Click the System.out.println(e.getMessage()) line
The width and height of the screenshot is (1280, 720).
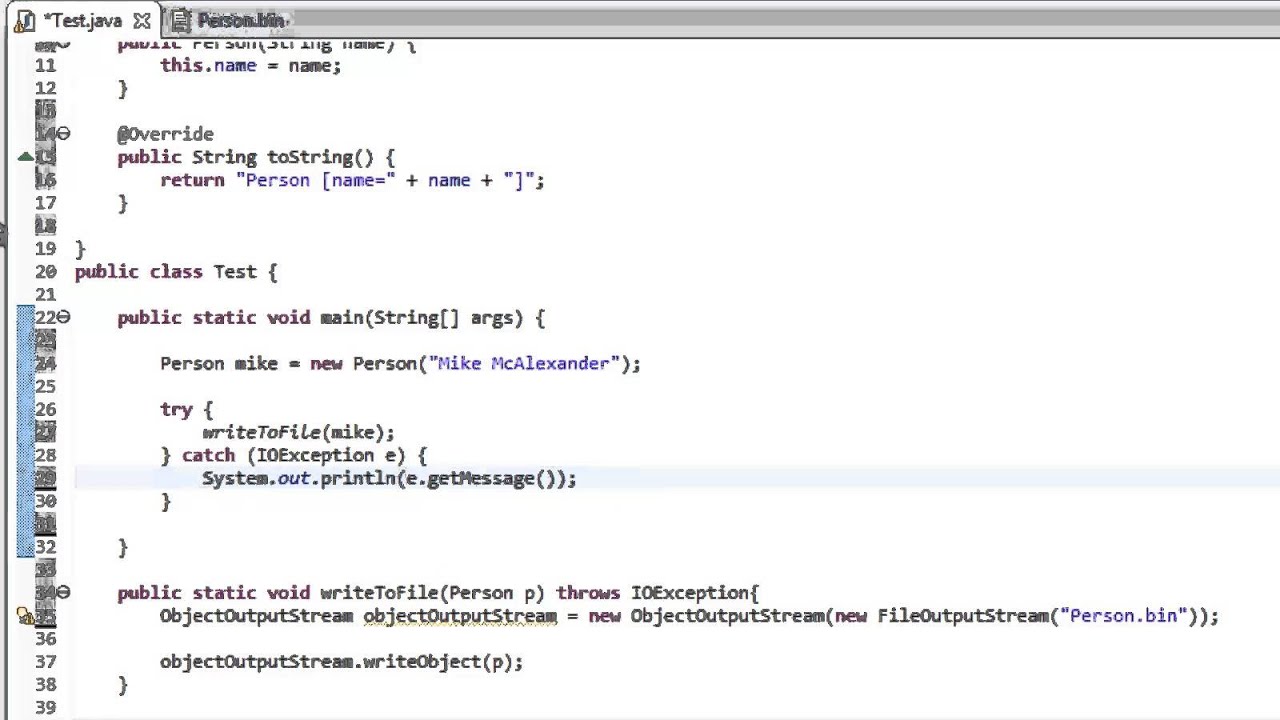(389, 479)
